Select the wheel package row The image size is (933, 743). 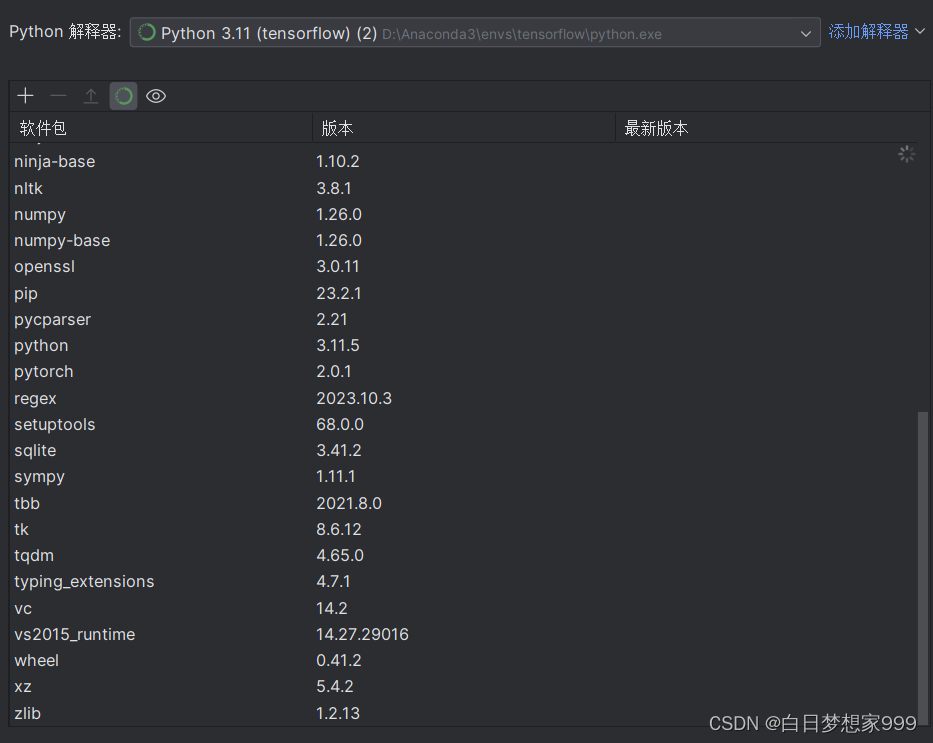[464, 660]
